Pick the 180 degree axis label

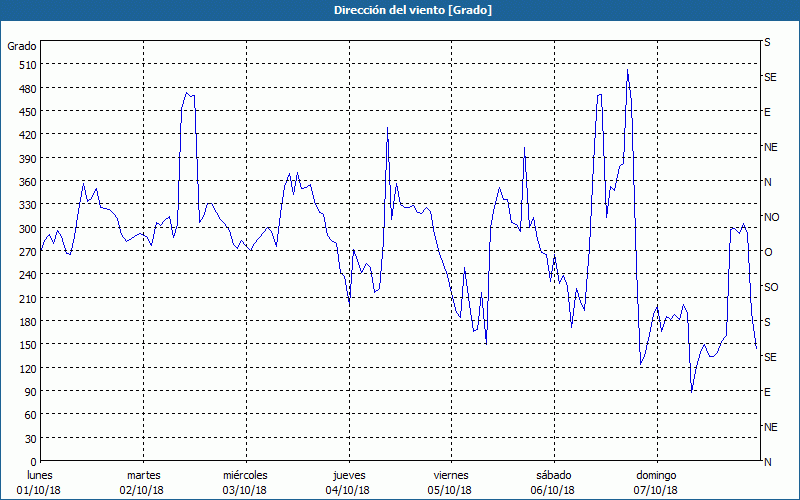tap(28, 322)
